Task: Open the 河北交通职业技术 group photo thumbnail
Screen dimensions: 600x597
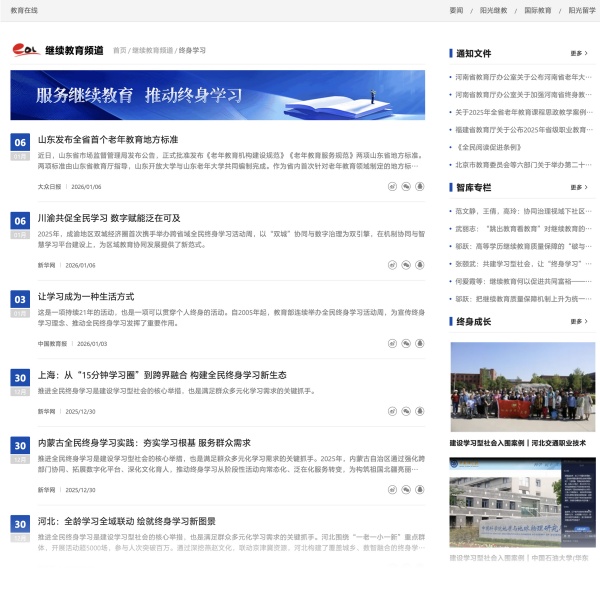Action: [522, 387]
